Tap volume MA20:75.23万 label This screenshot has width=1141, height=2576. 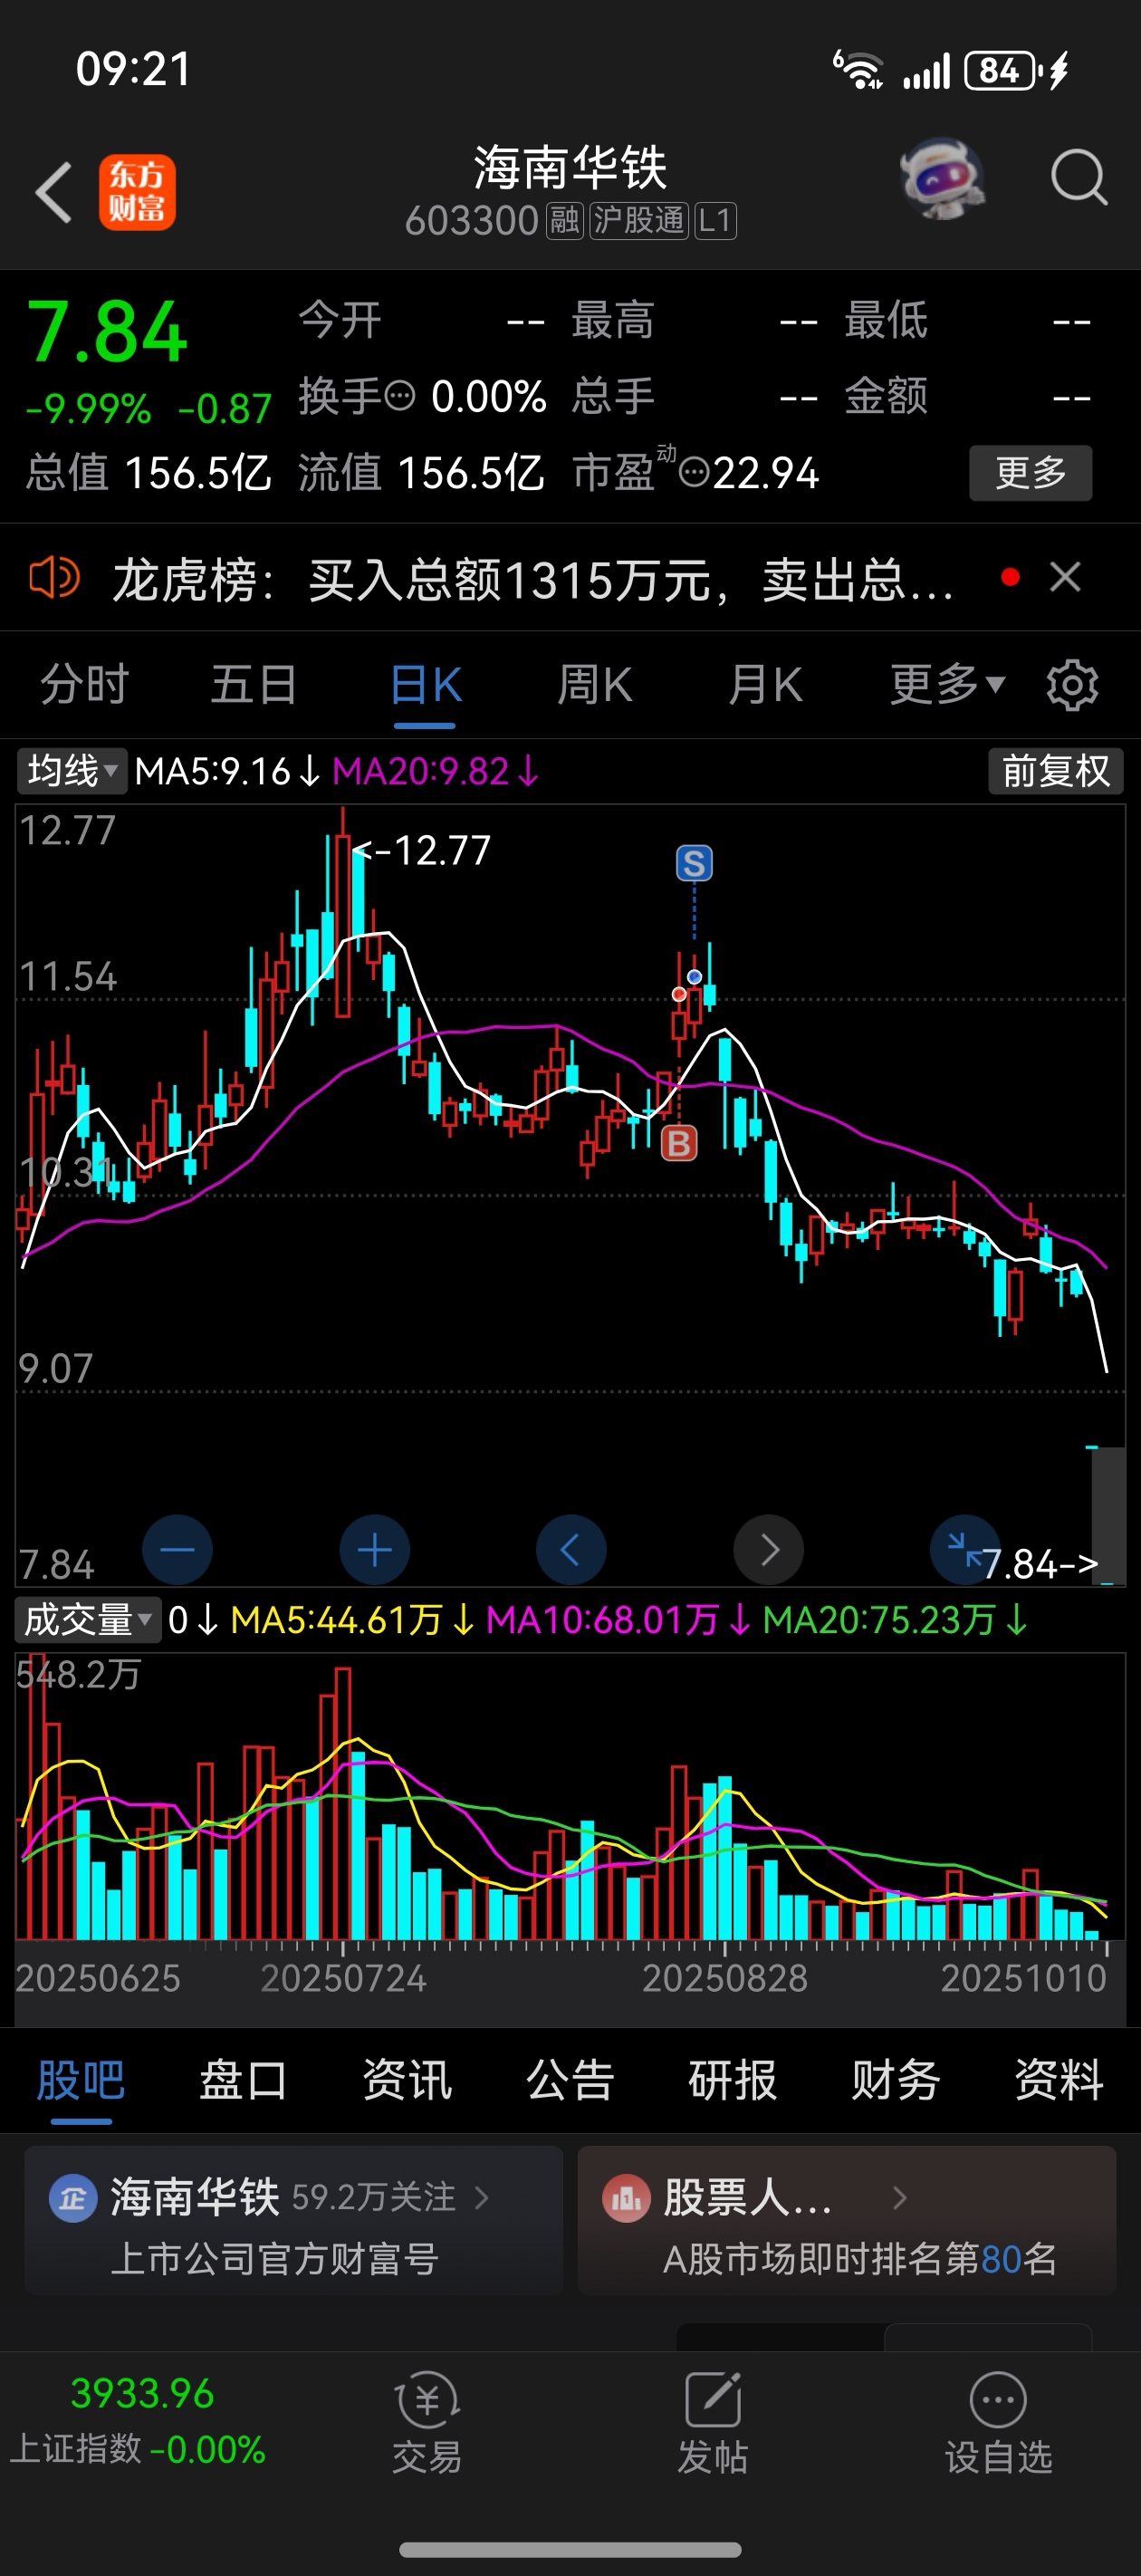click(893, 1620)
